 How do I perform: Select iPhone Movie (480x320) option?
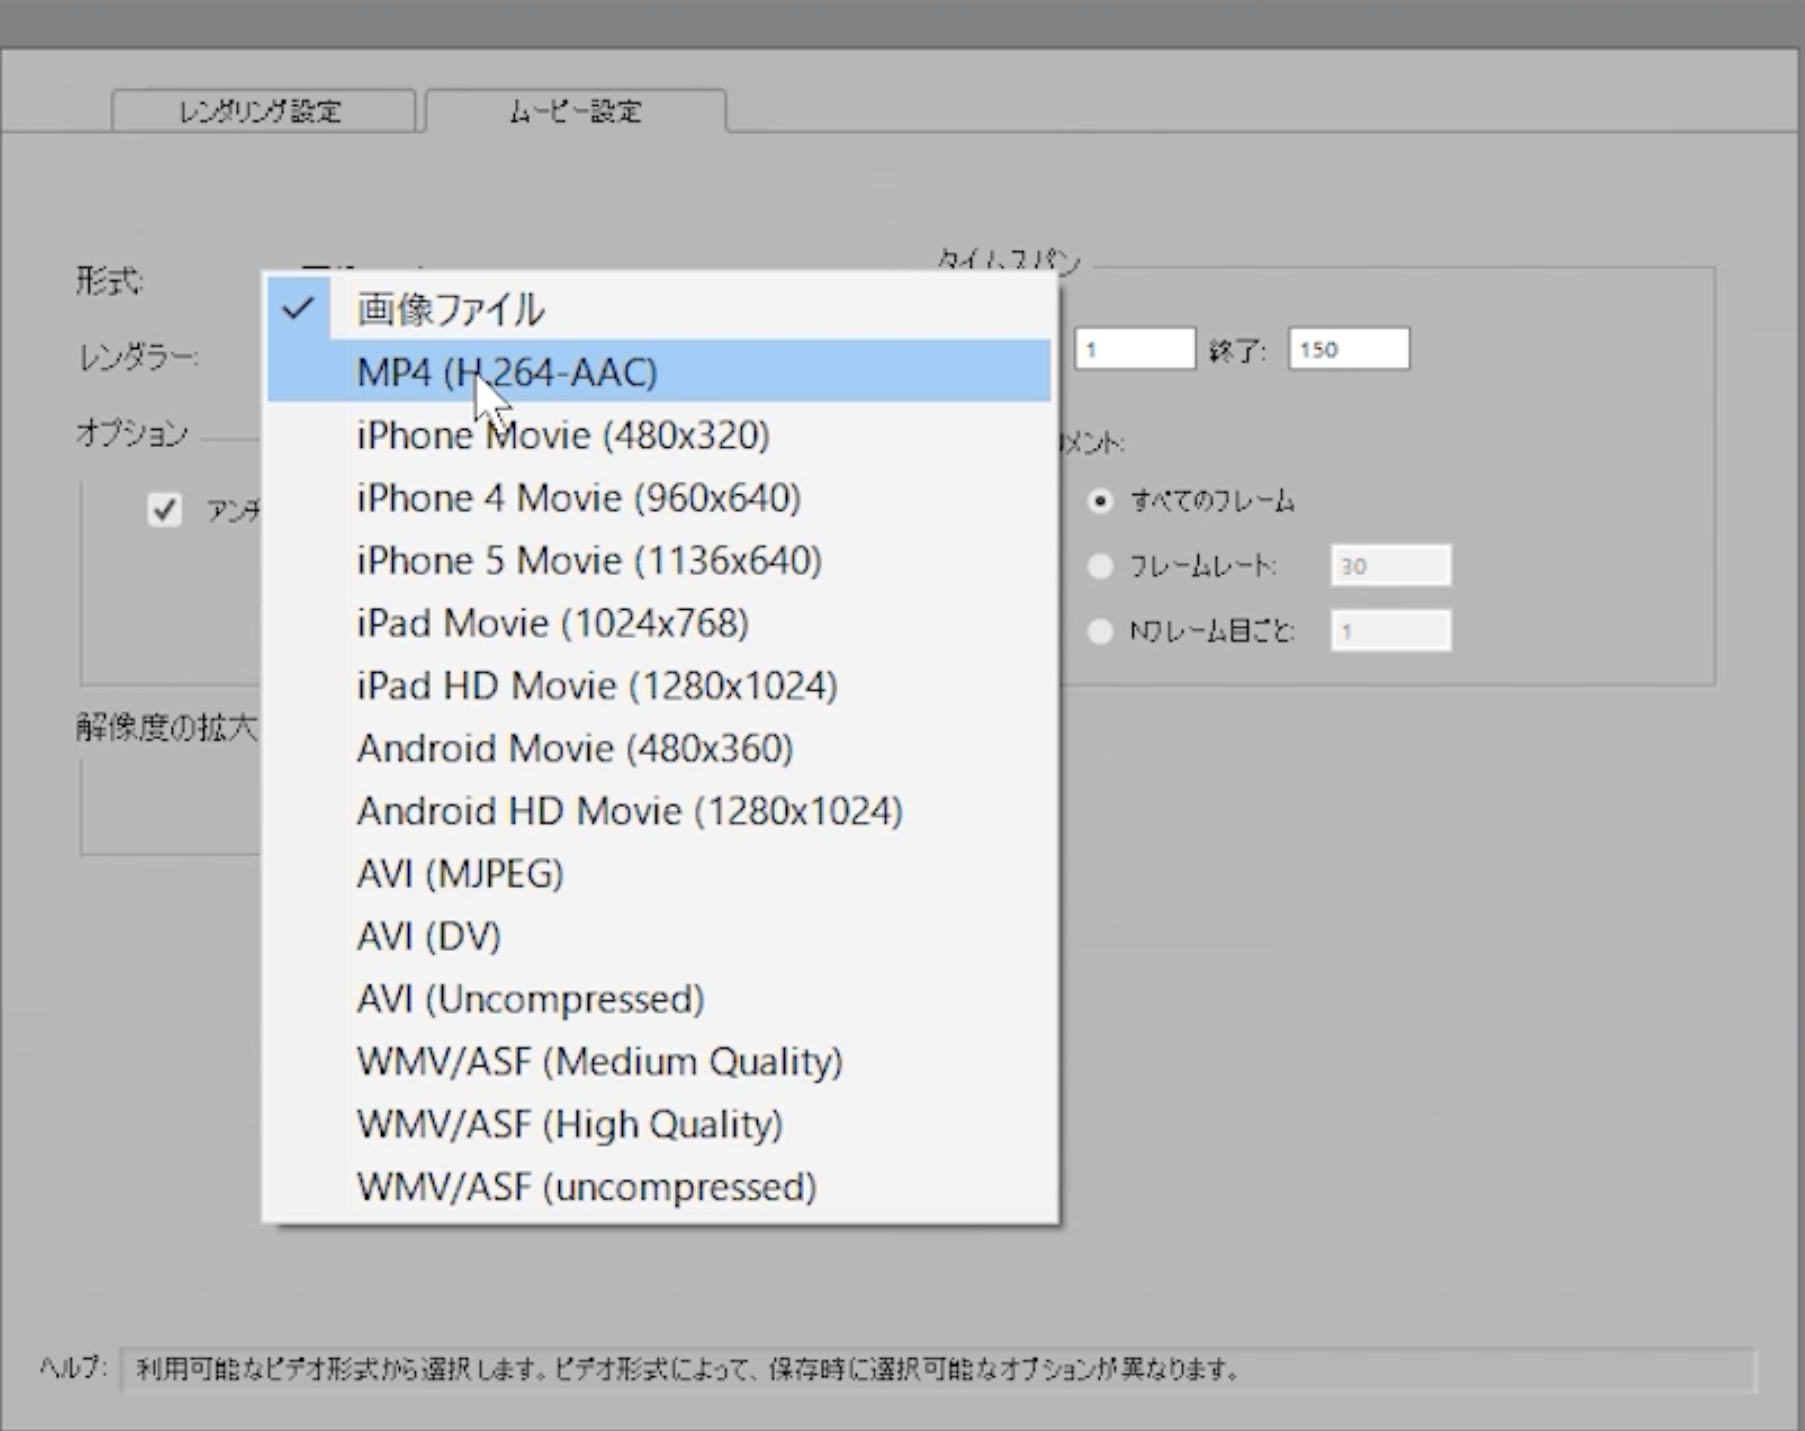(x=562, y=435)
